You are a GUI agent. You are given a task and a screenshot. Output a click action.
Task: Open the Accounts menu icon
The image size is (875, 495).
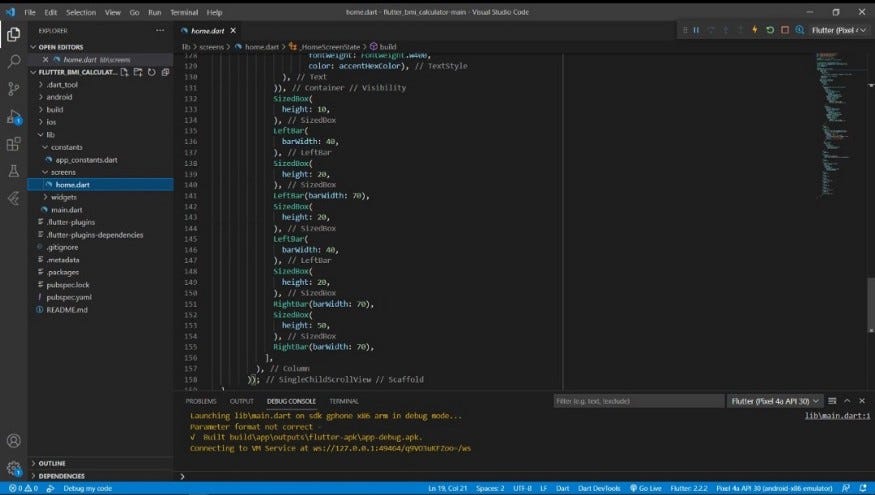[13, 441]
